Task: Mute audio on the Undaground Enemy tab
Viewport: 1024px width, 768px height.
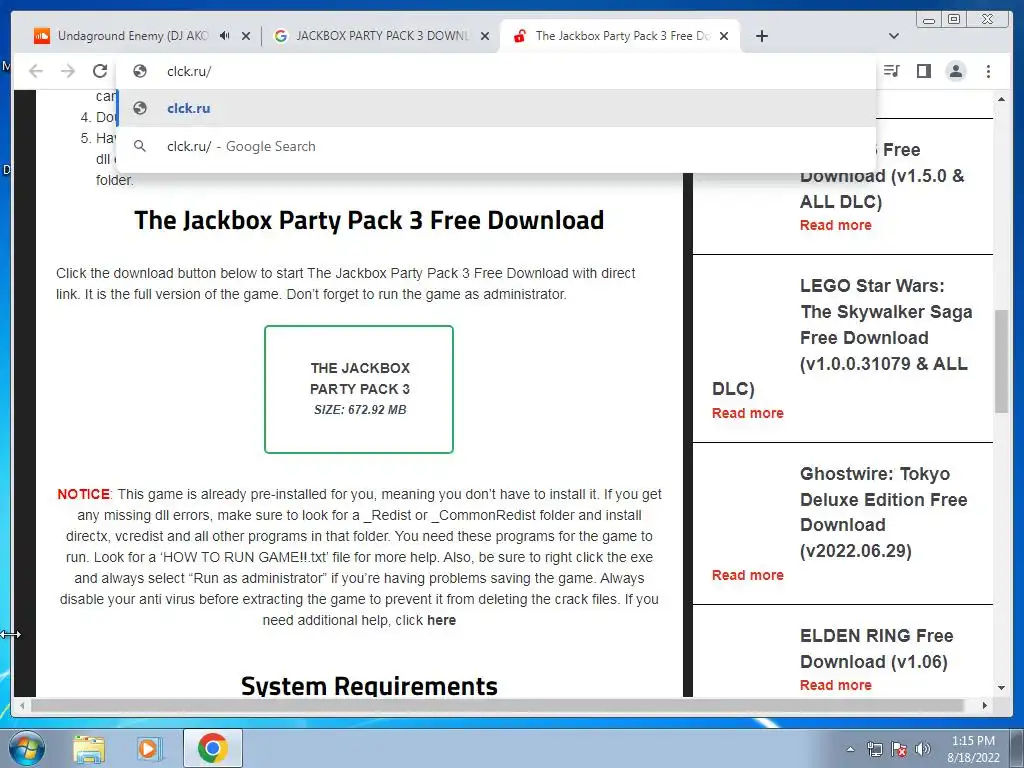Action: [225, 36]
